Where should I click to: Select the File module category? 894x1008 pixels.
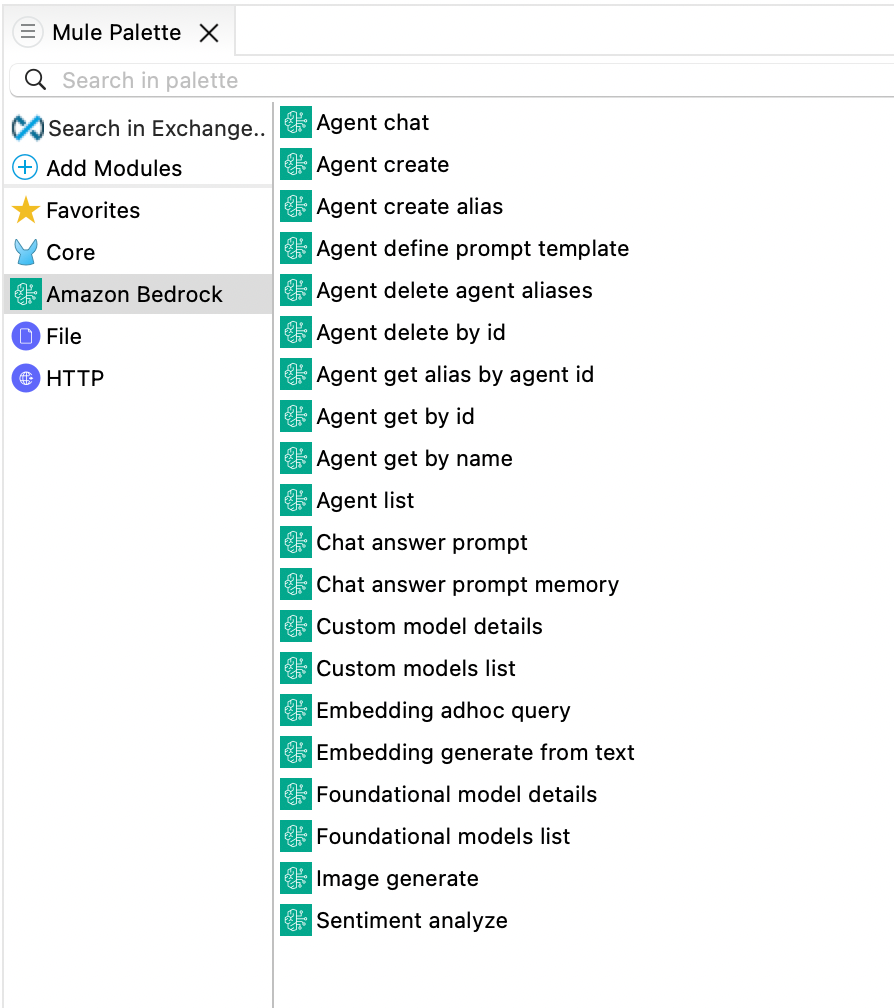pos(64,336)
